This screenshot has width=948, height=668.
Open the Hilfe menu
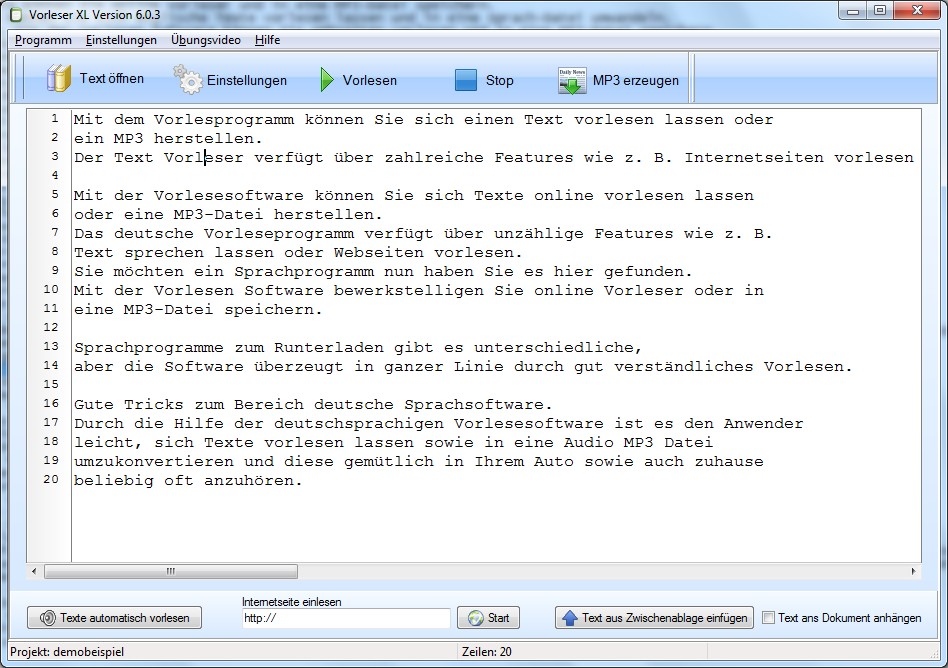pyautogui.click(x=267, y=40)
